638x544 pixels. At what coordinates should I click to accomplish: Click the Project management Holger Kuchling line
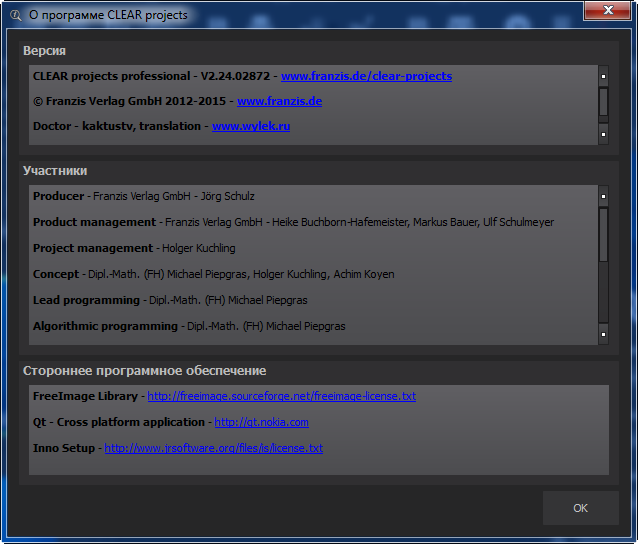(134, 248)
